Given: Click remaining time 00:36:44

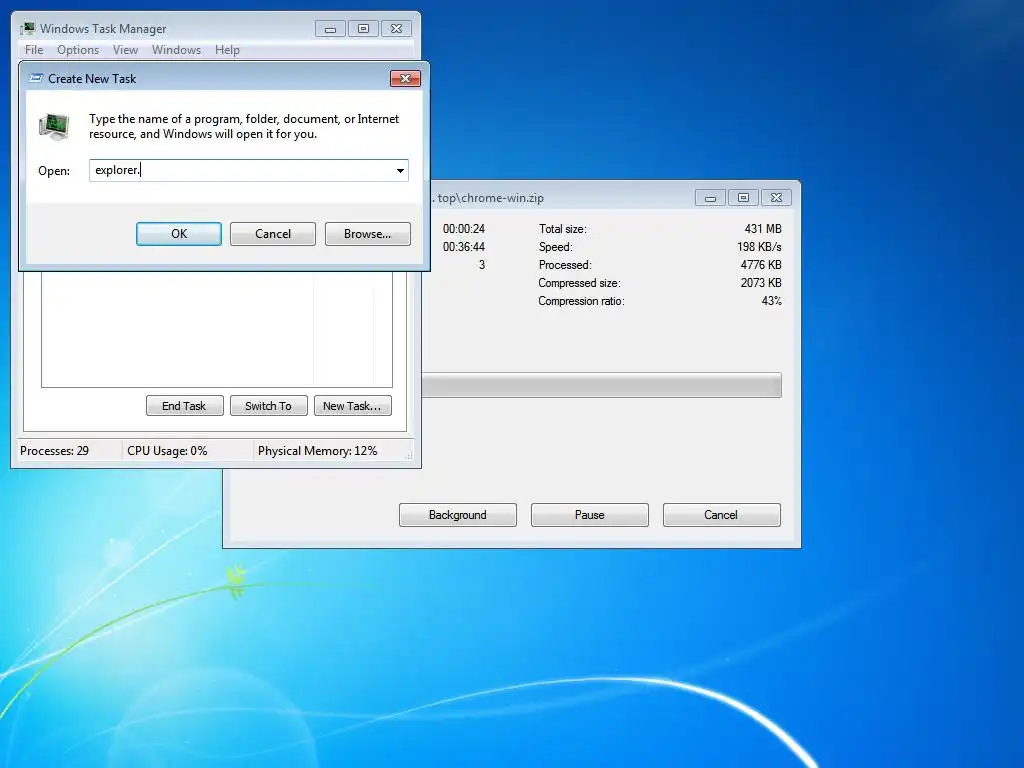Looking at the screenshot, I should (464, 247).
